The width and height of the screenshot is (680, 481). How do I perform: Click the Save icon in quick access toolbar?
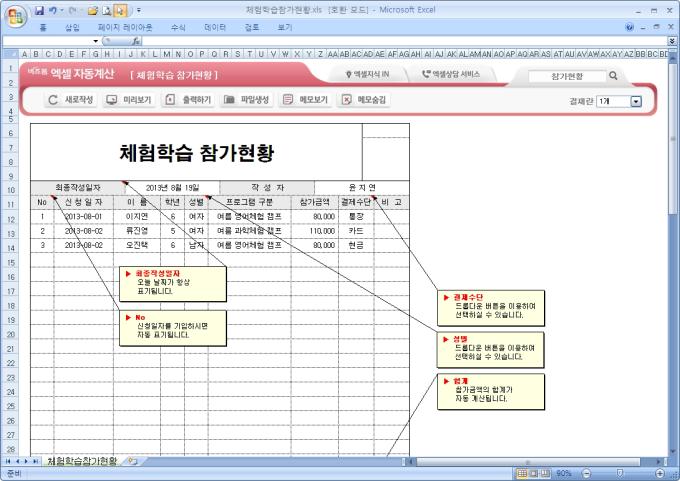pos(39,10)
